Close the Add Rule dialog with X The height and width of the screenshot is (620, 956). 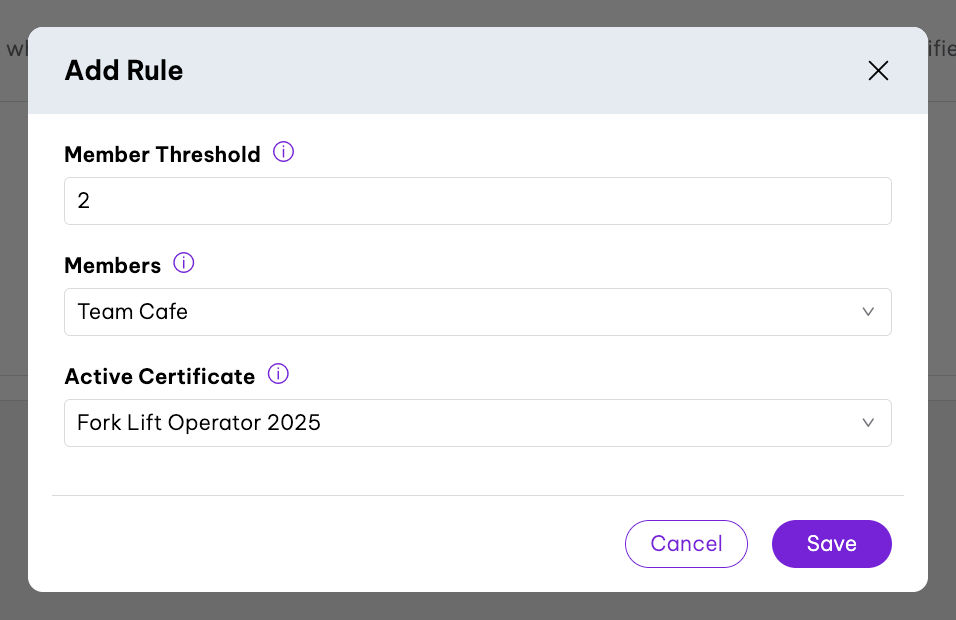[878, 70]
